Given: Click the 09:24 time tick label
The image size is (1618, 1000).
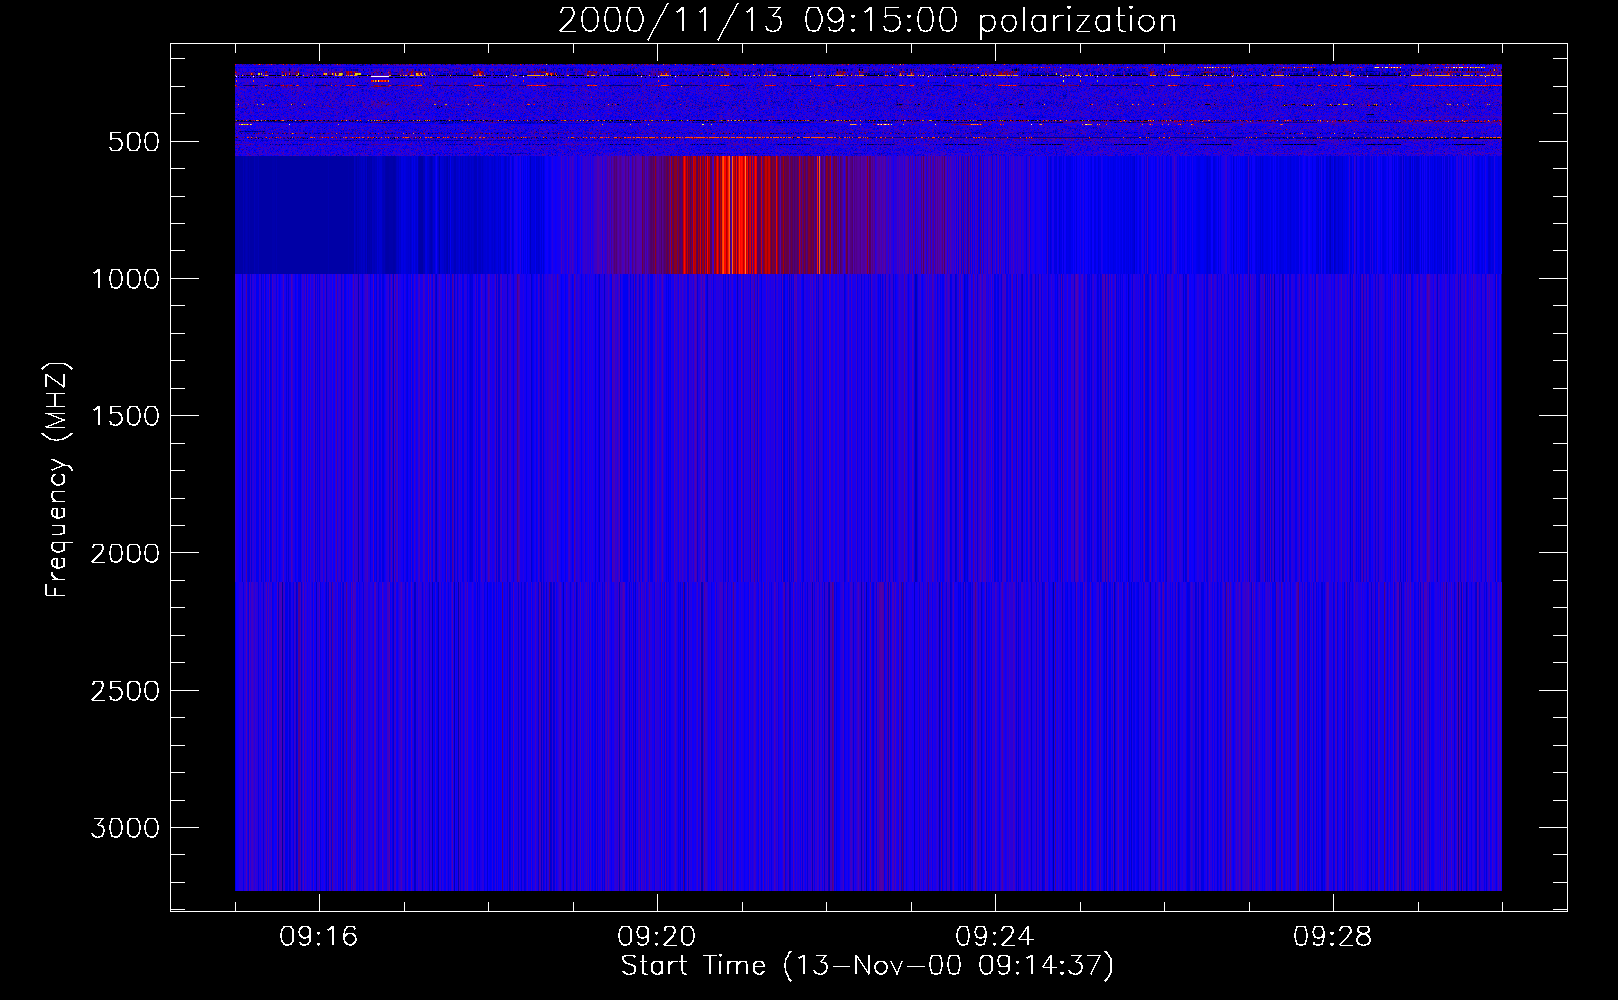Looking at the screenshot, I should click(995, 937).
